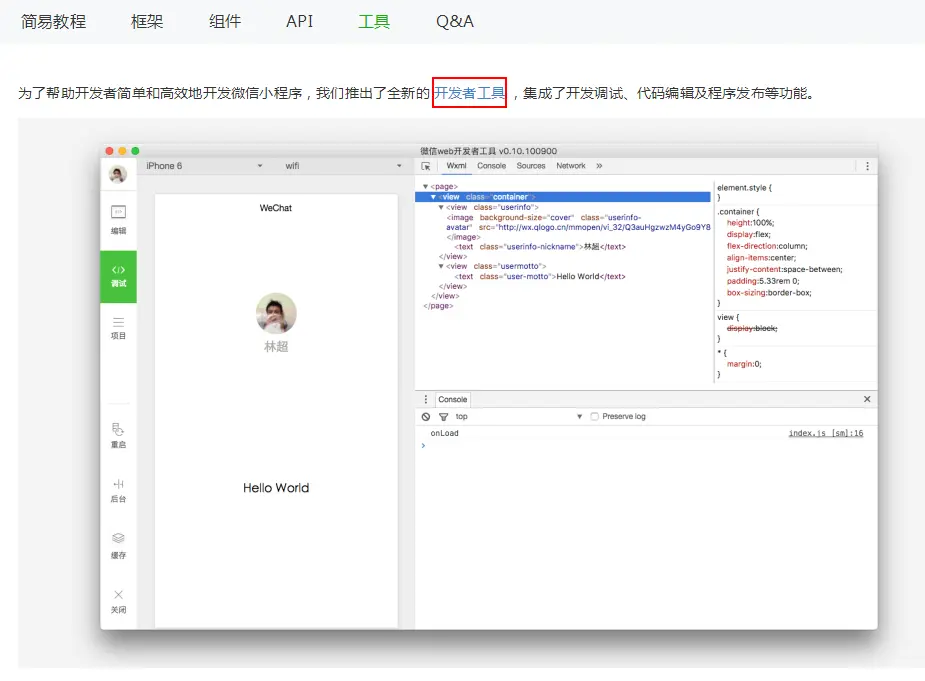The width and height of the screenshot is (925, 681).
Task: Open the Q&A nav item
Action: [455, 22]
